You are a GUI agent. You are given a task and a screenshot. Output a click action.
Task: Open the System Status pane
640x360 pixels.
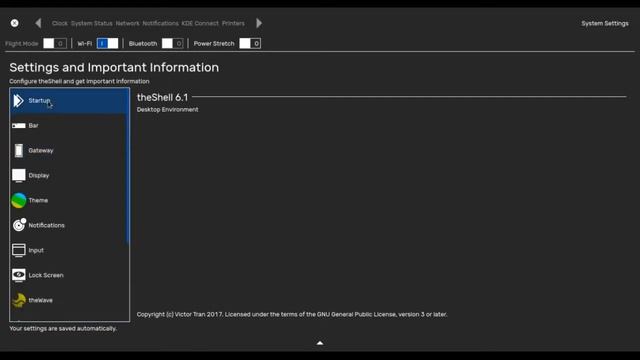(91, 23)
